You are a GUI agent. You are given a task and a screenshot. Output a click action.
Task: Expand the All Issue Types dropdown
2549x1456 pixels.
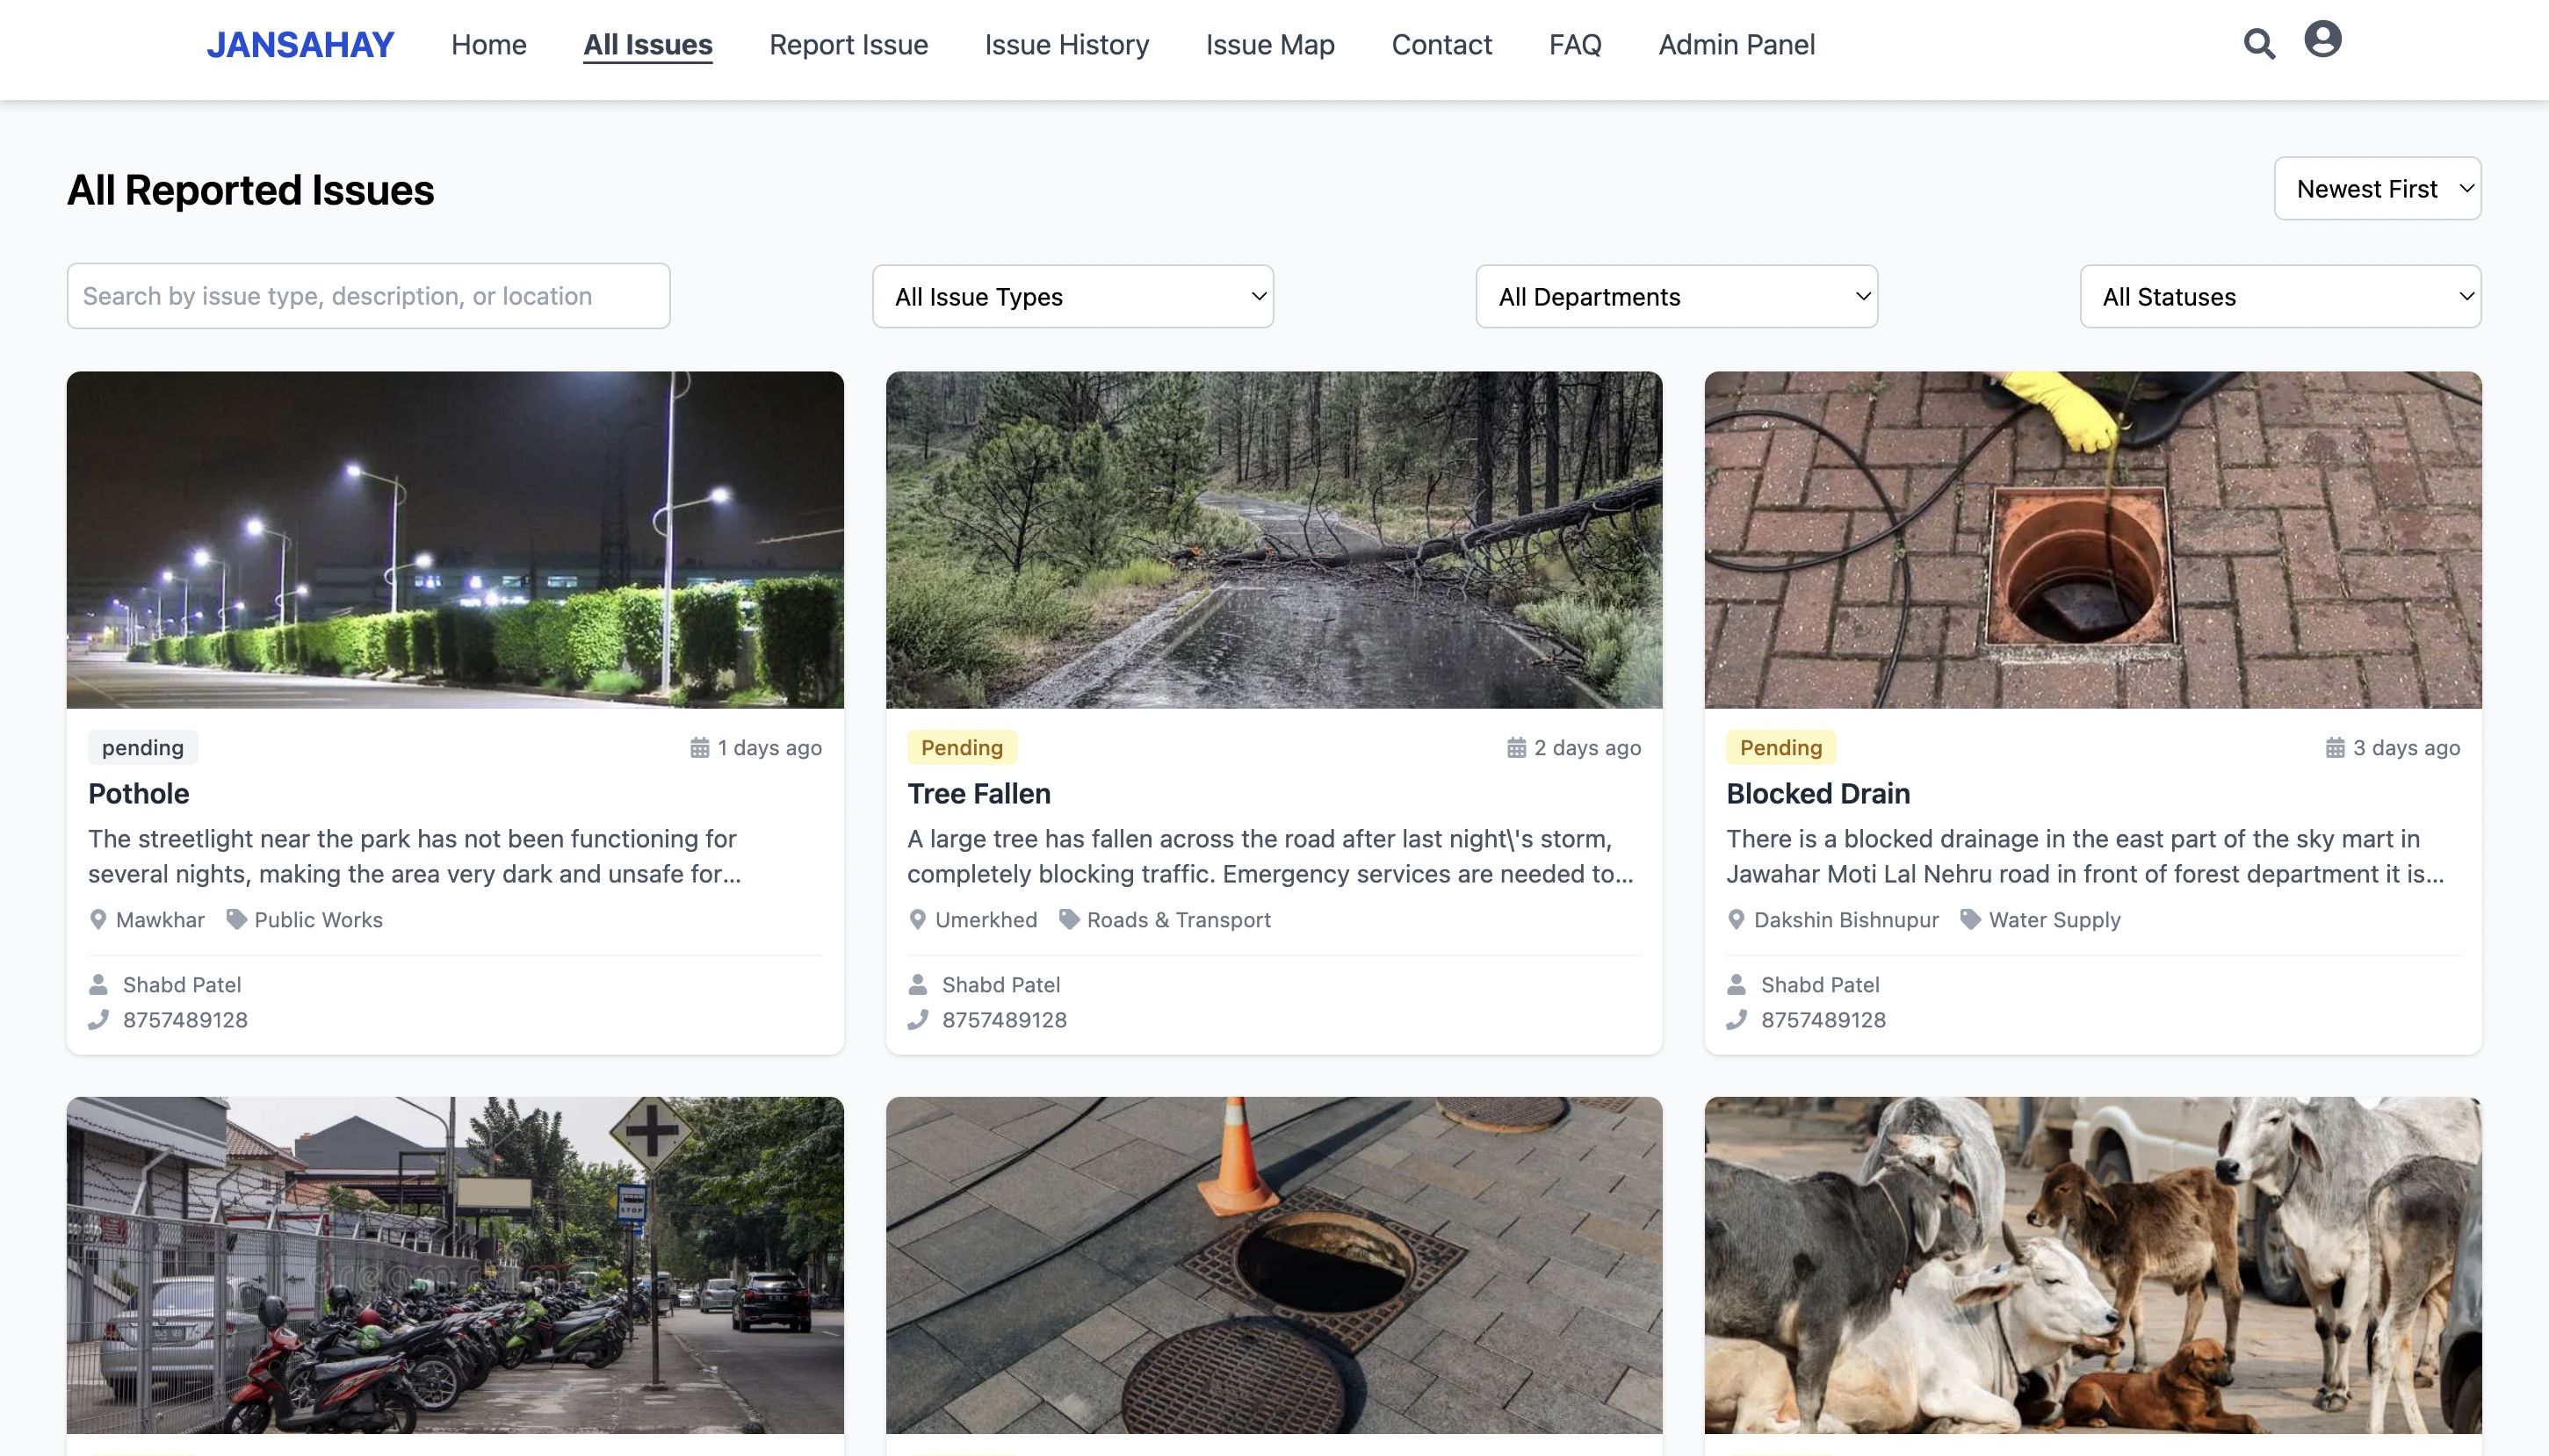click(1072, 297)
